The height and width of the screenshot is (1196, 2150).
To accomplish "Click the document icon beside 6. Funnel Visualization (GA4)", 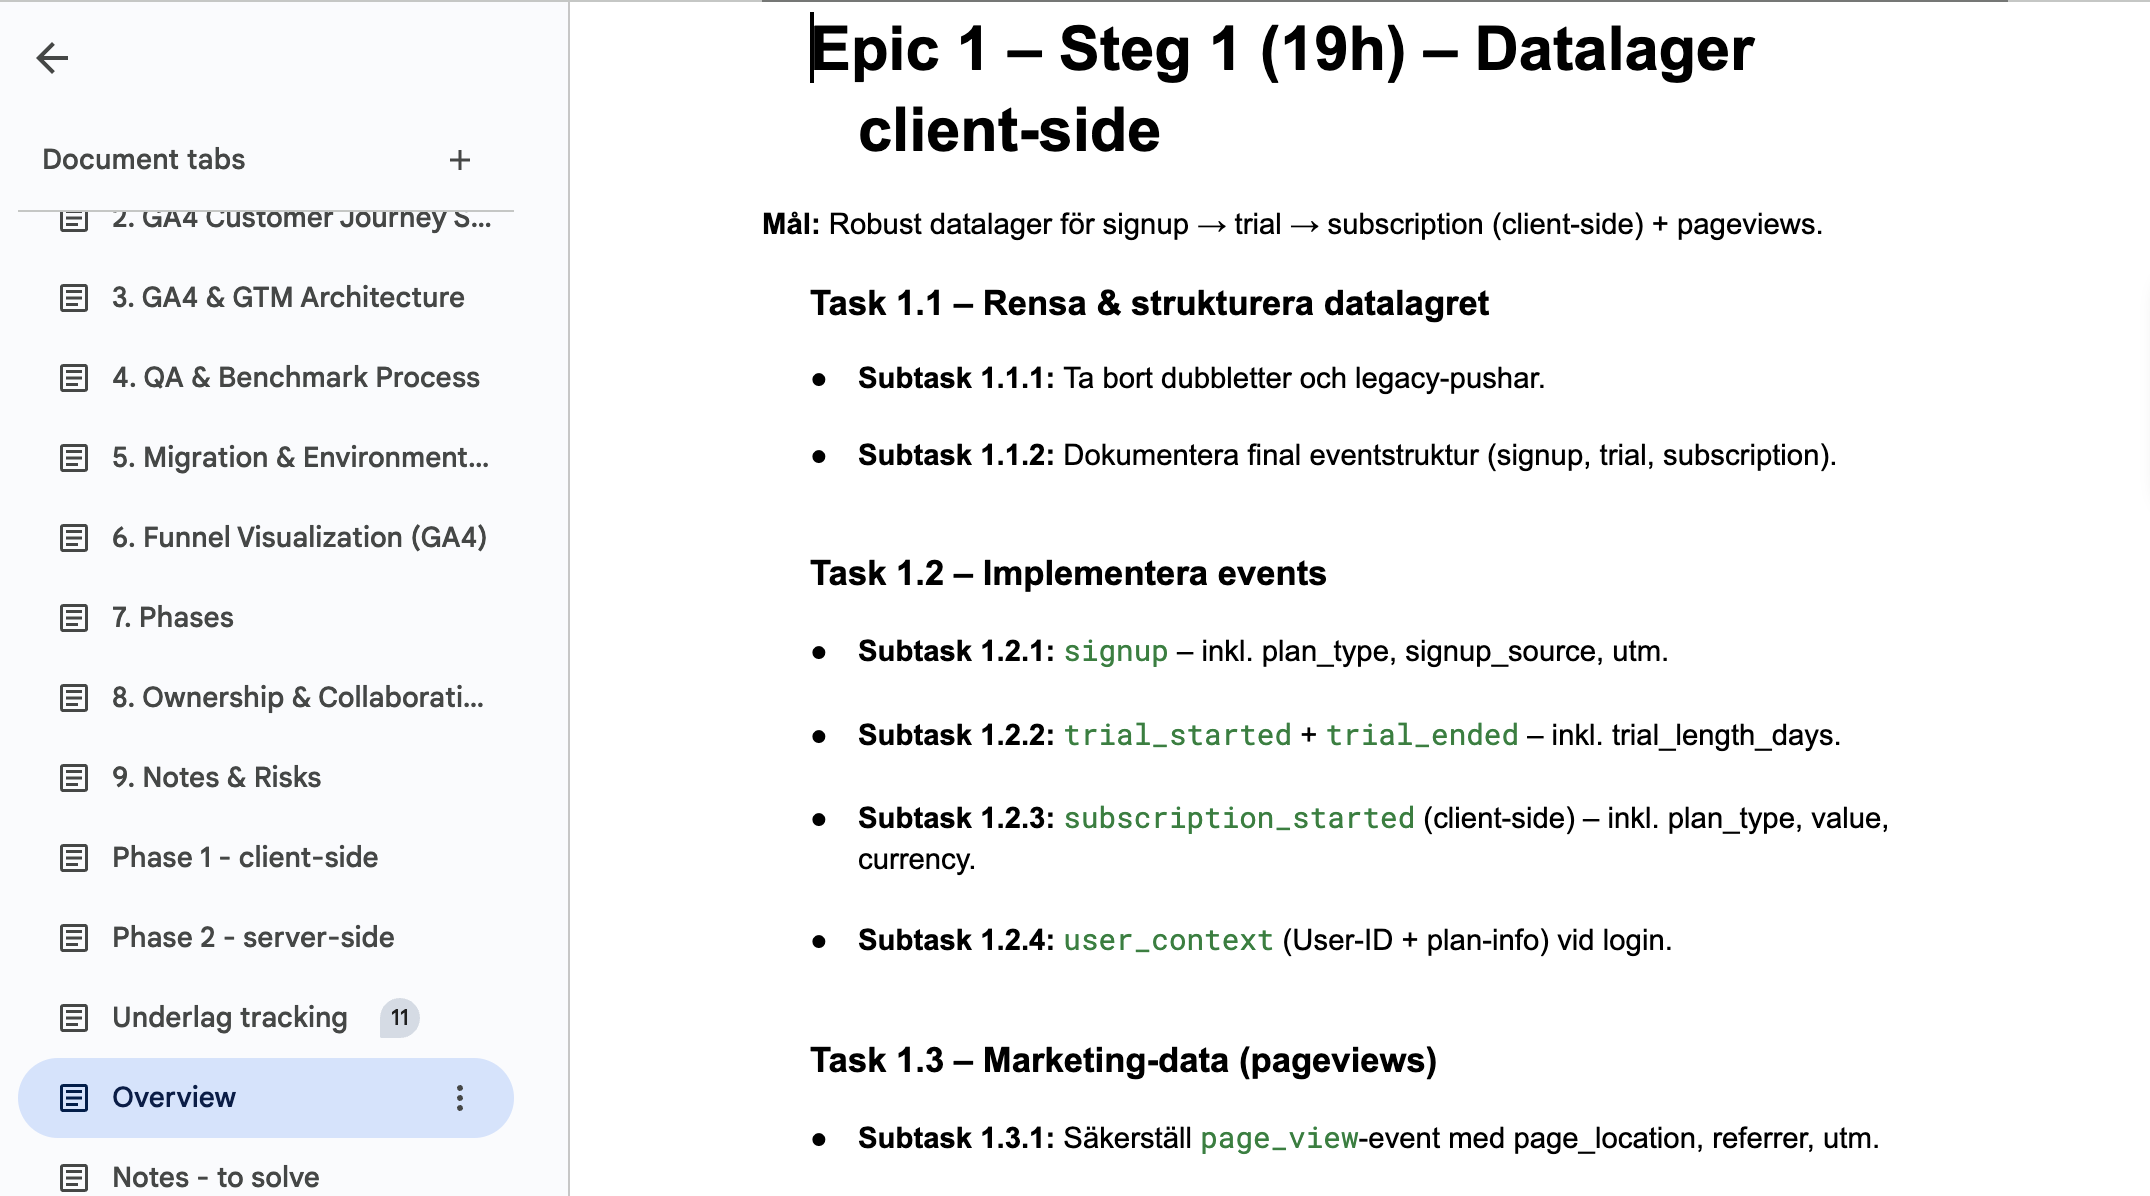I will pos(75,537).
